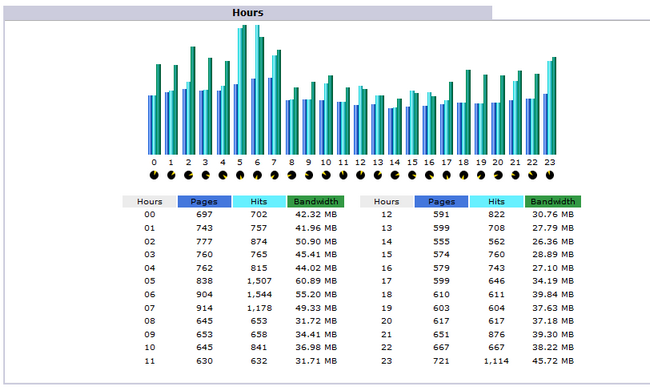Click the 838 pages value

(204, 281)
